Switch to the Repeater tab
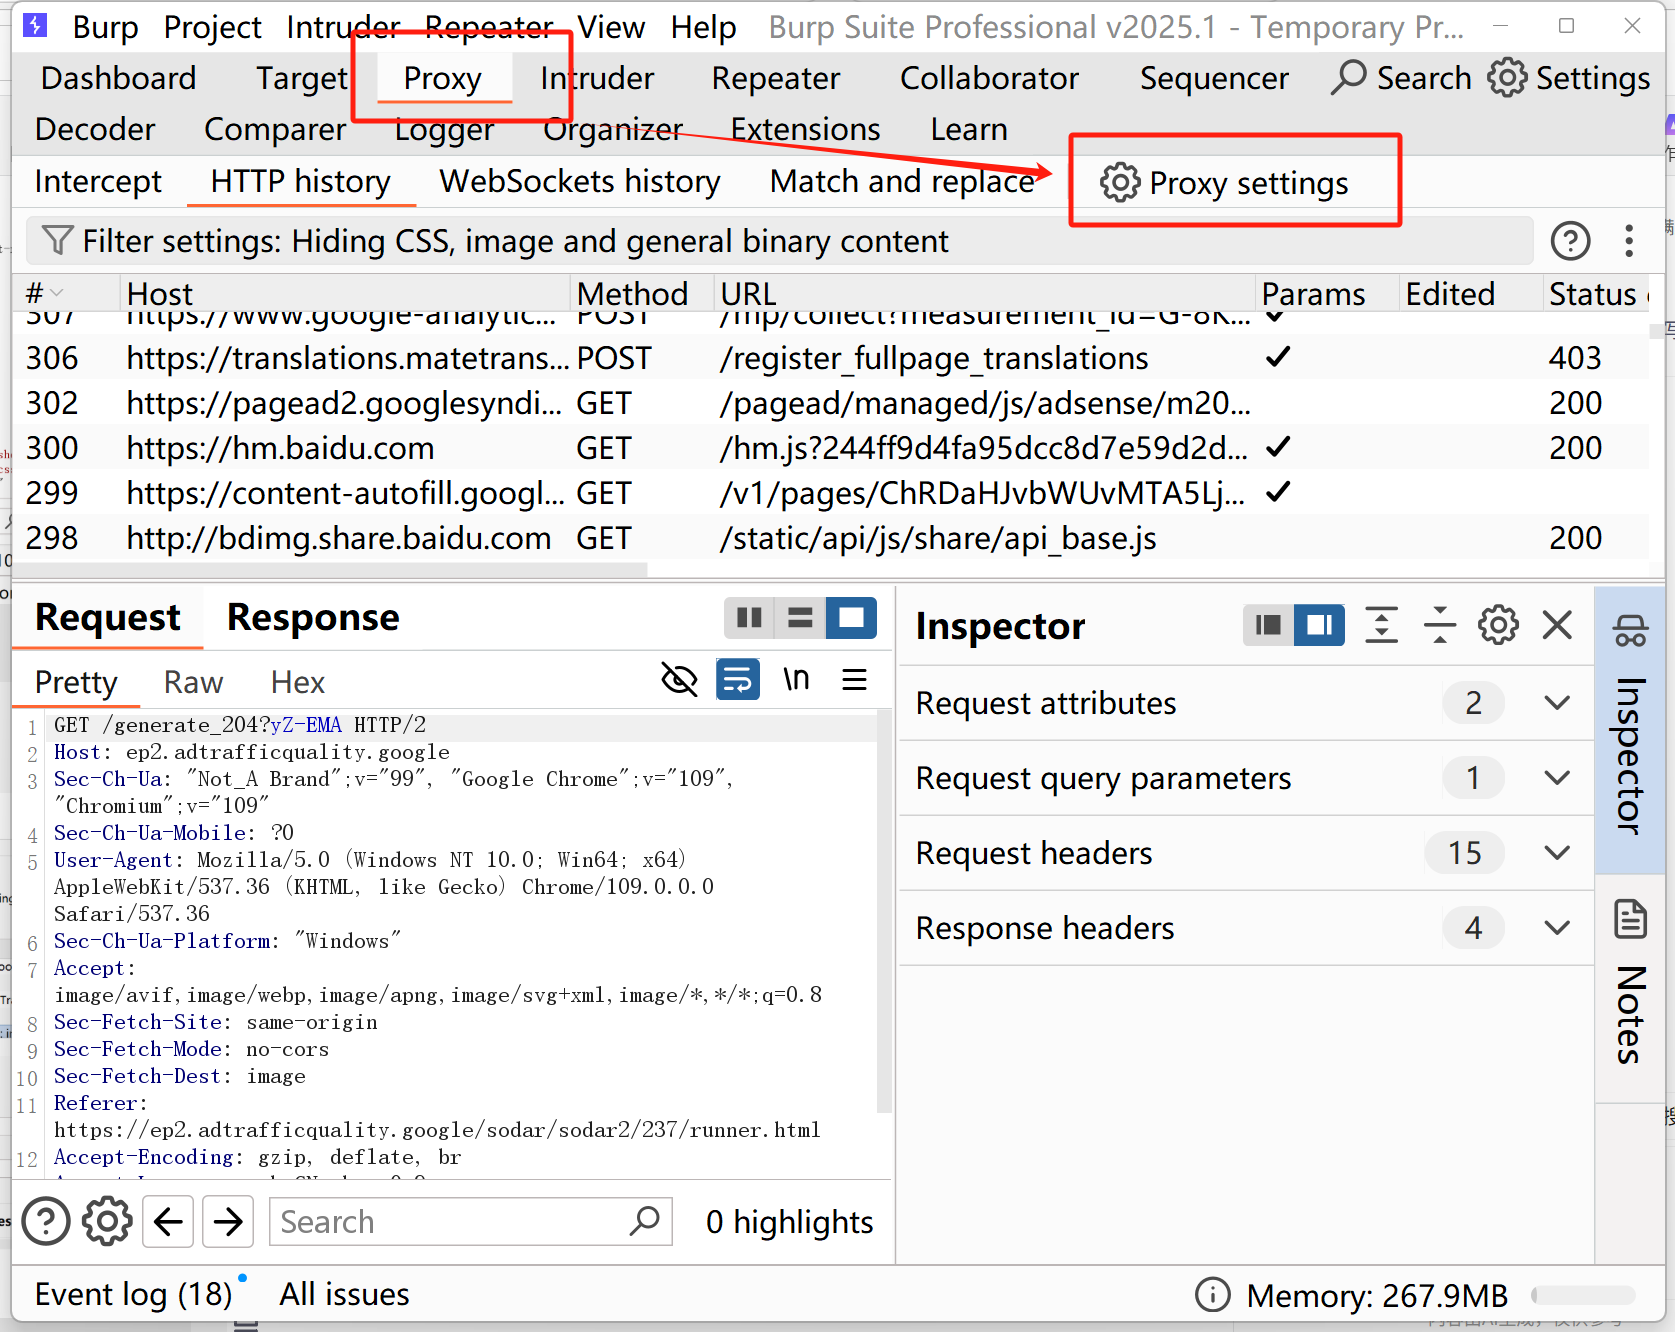This screenshot has width=1675, height=1332. 775,78
